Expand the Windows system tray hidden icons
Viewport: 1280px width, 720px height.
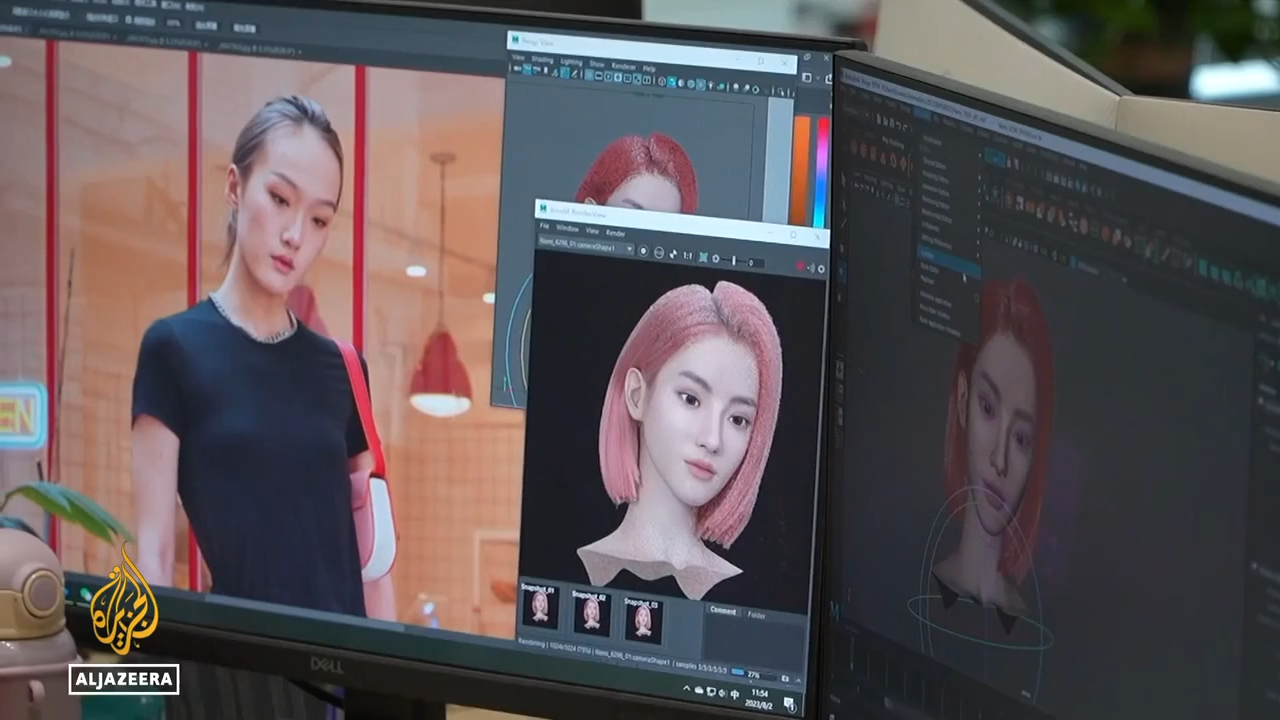688,690
